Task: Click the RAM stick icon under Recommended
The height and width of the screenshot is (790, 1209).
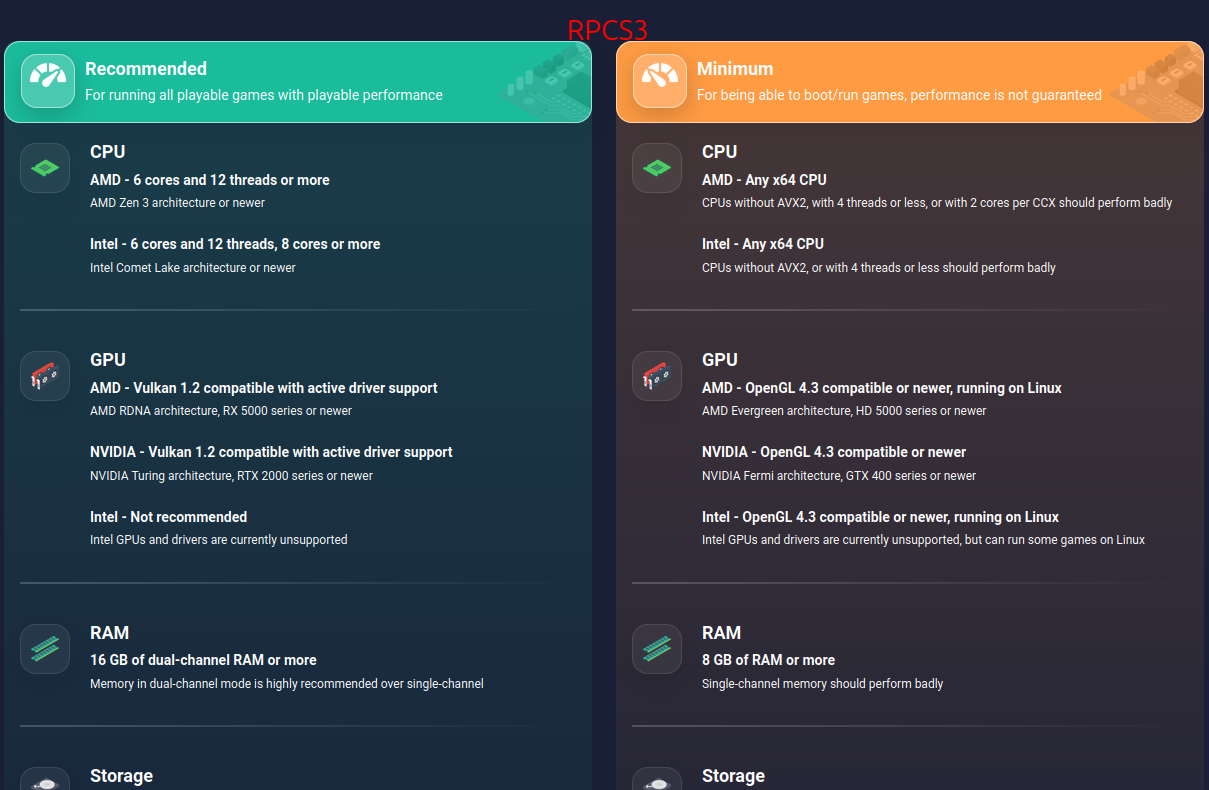Action: [x=45, y=649]
